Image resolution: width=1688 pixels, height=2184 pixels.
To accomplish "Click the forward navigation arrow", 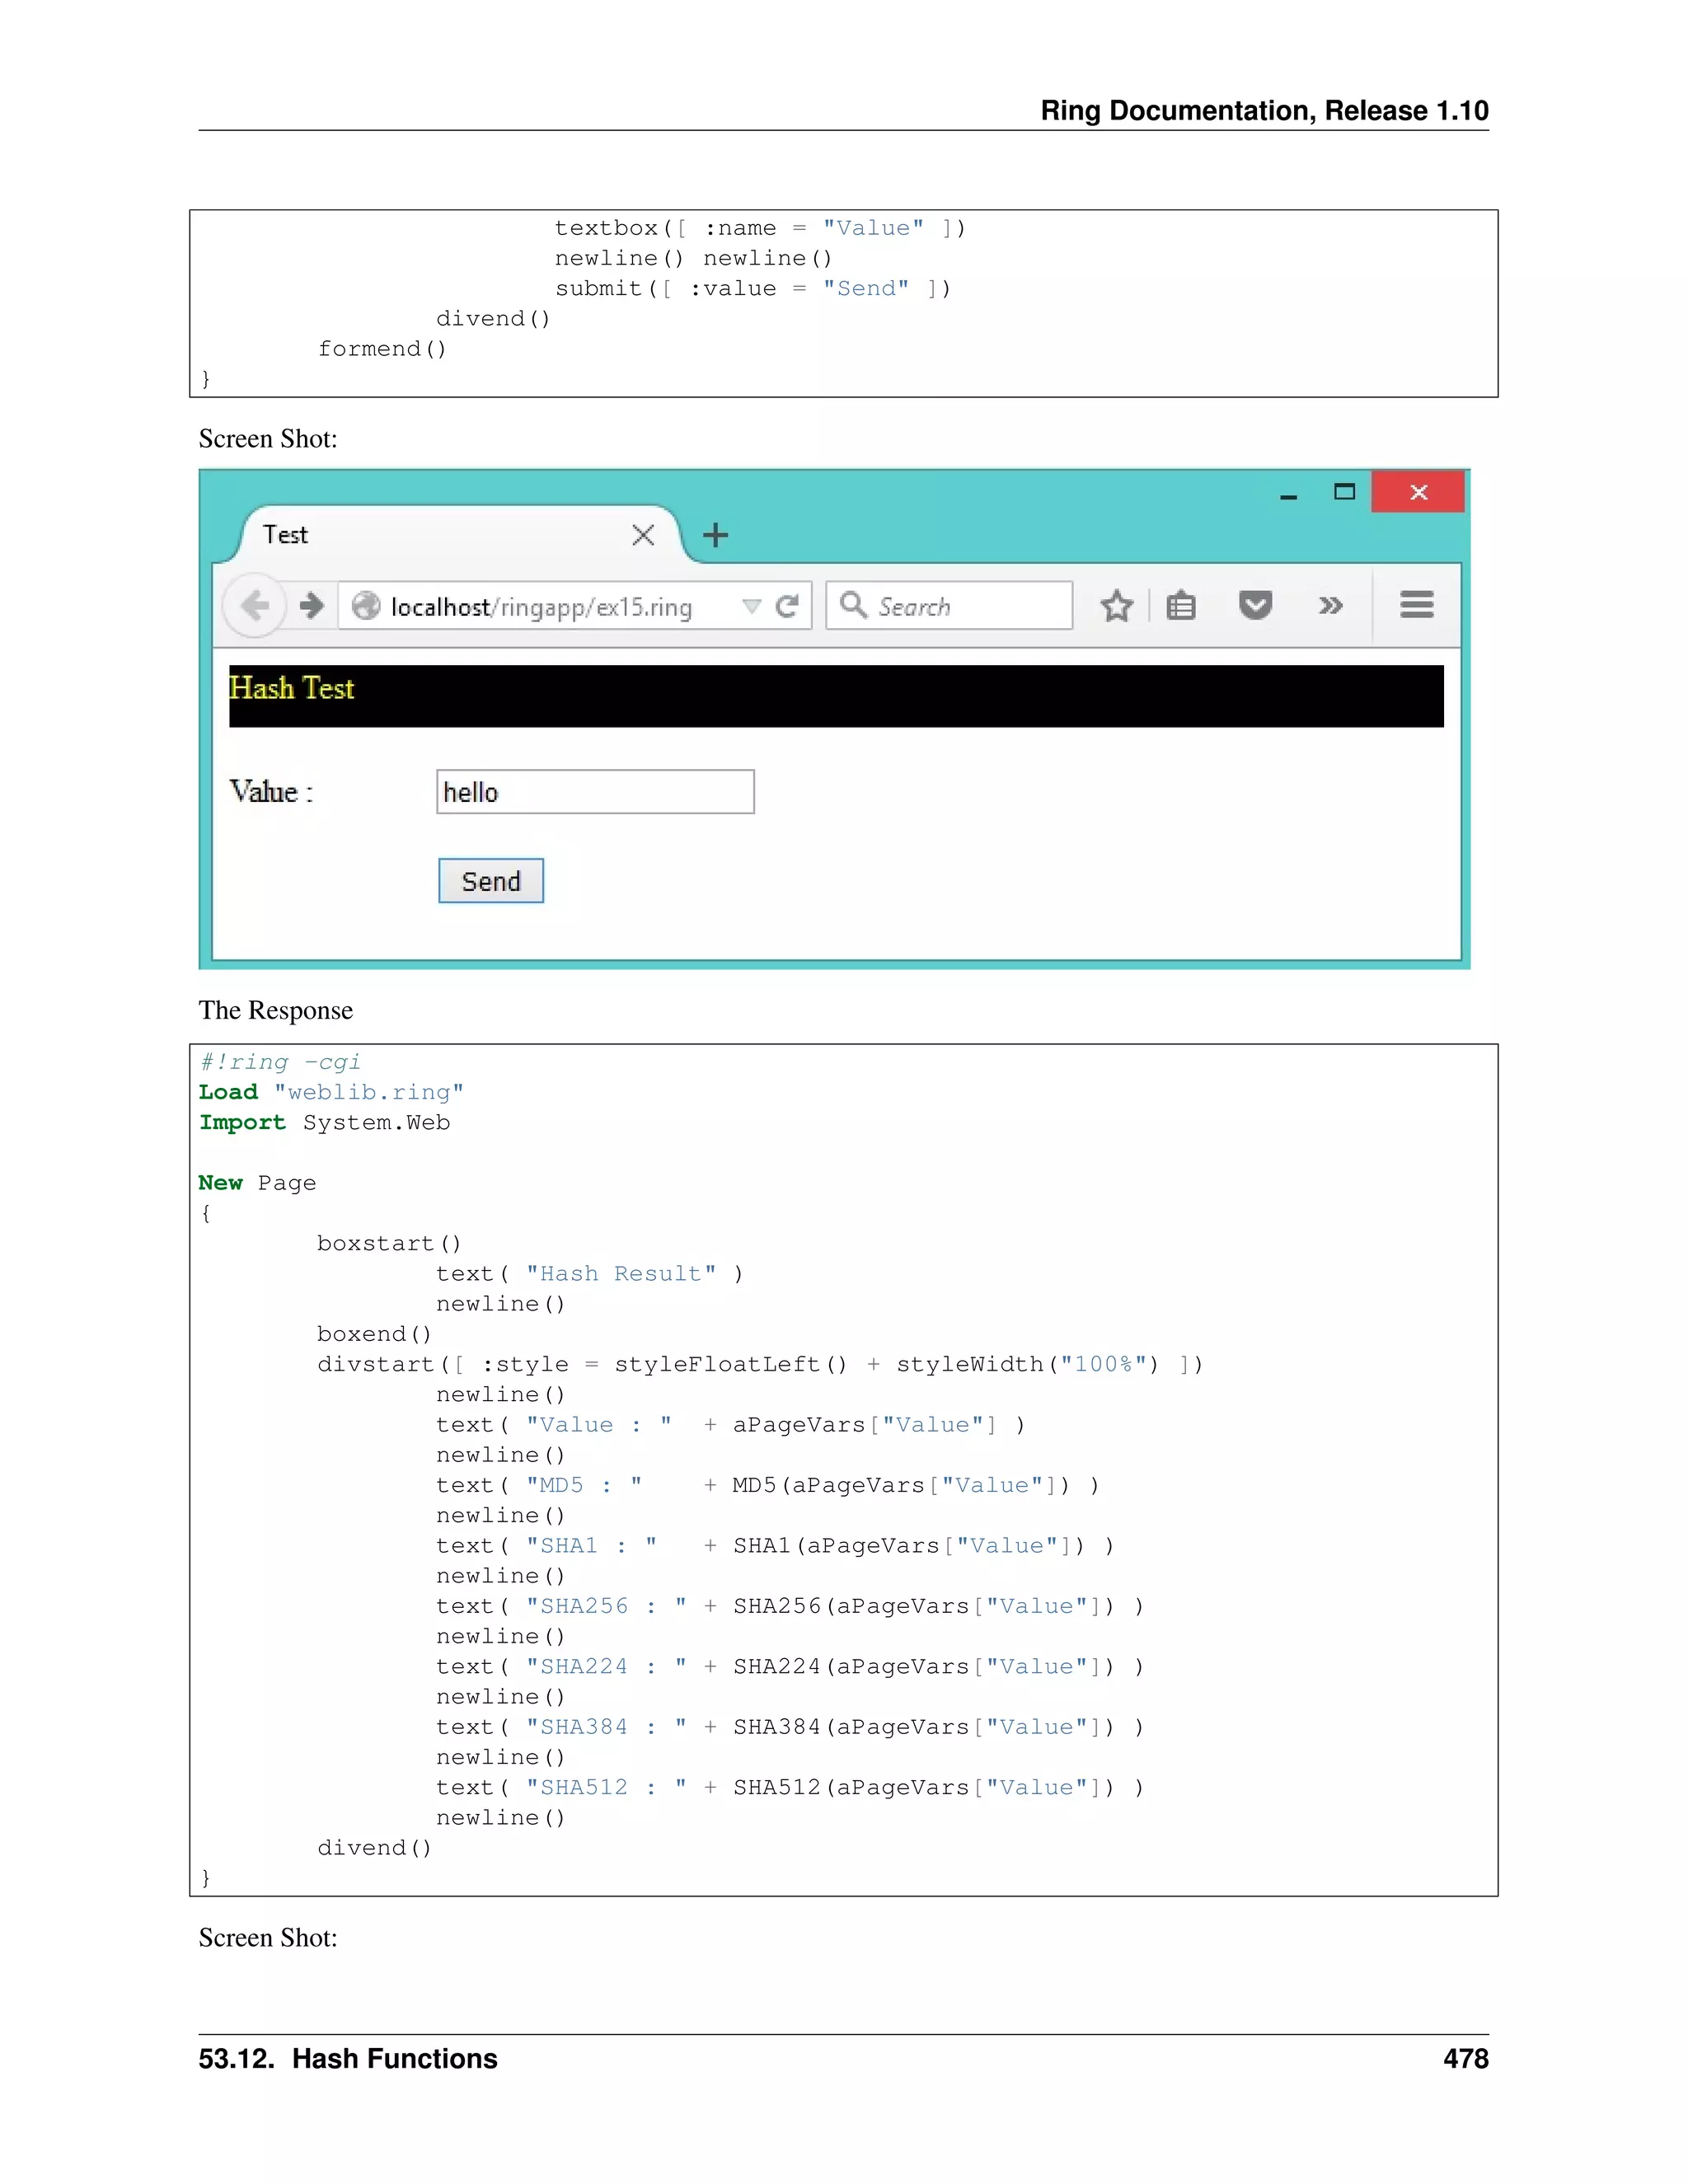I will coord(312,606).
